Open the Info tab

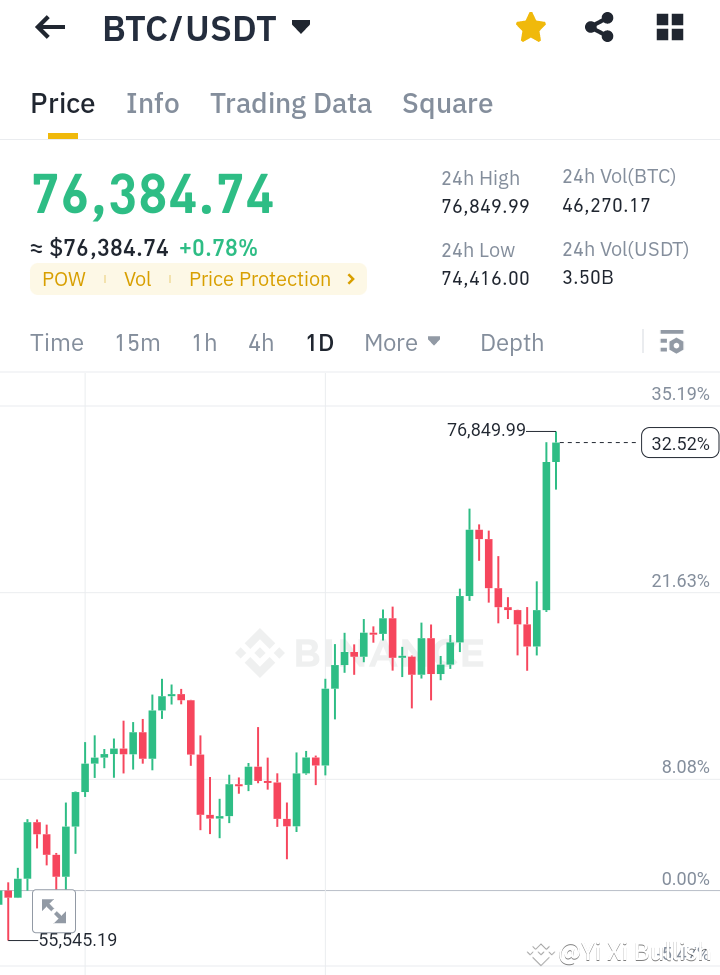(152, 103)
